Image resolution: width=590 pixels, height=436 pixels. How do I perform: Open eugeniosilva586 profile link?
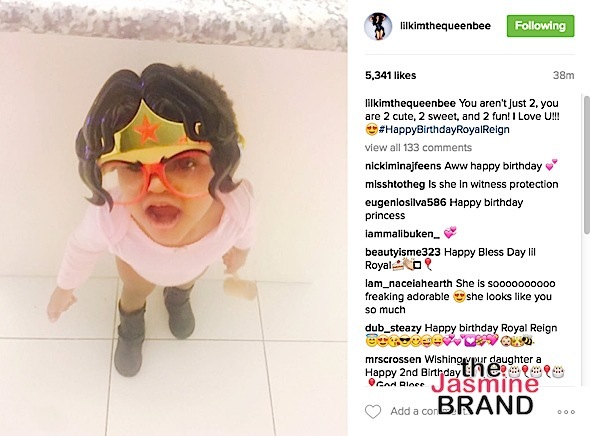(x=406, y=202)
